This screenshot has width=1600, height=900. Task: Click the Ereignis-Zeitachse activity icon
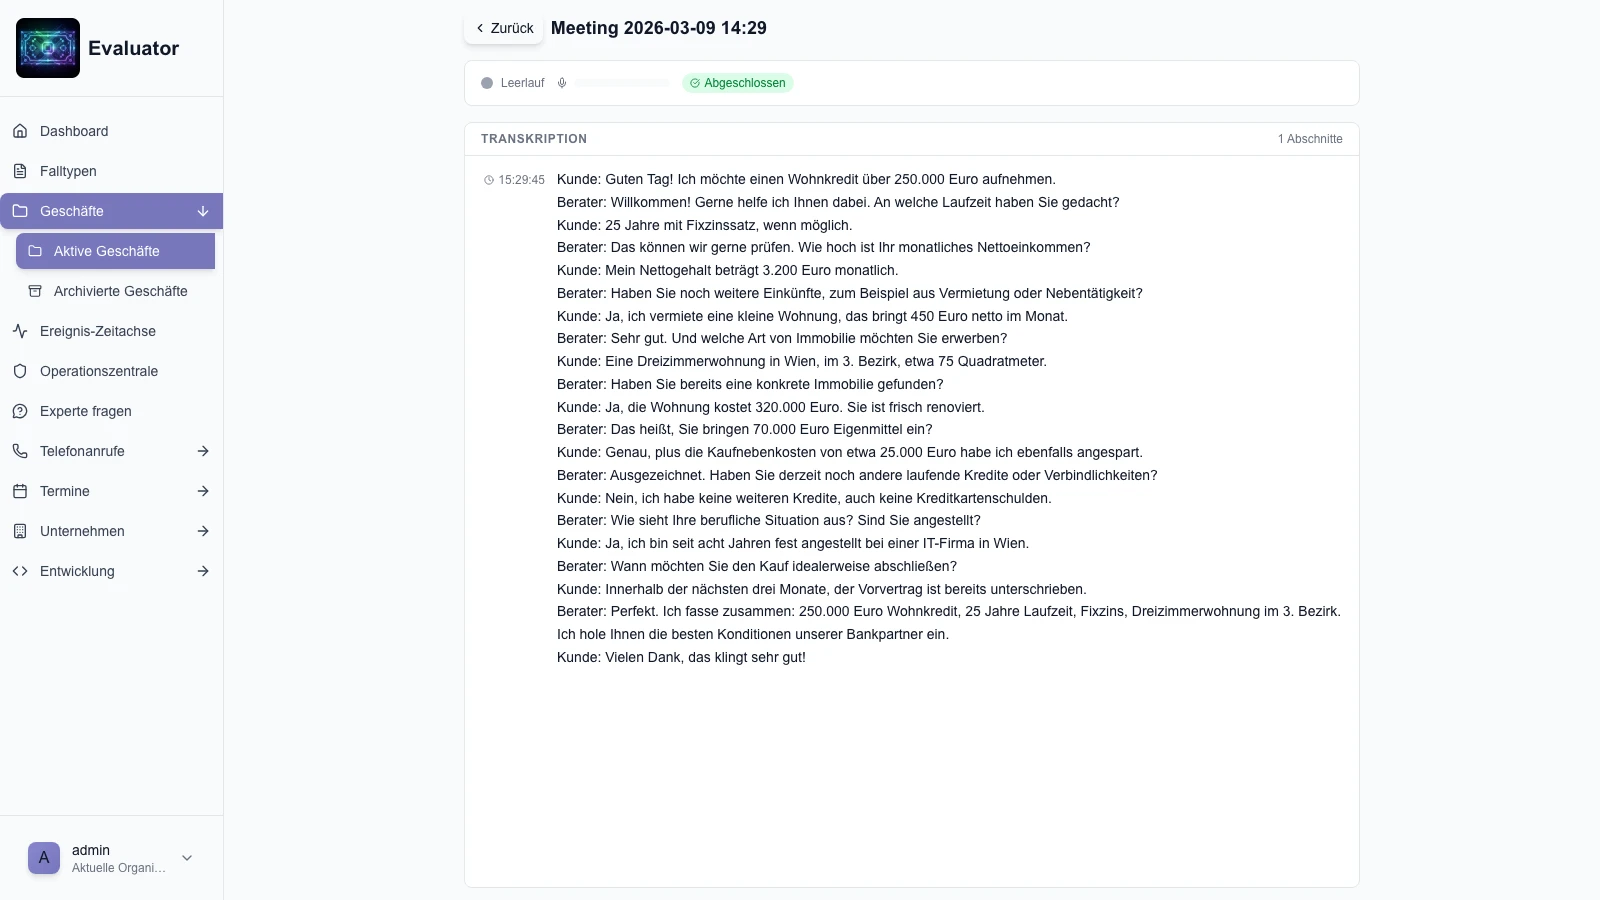coord(20,331)
